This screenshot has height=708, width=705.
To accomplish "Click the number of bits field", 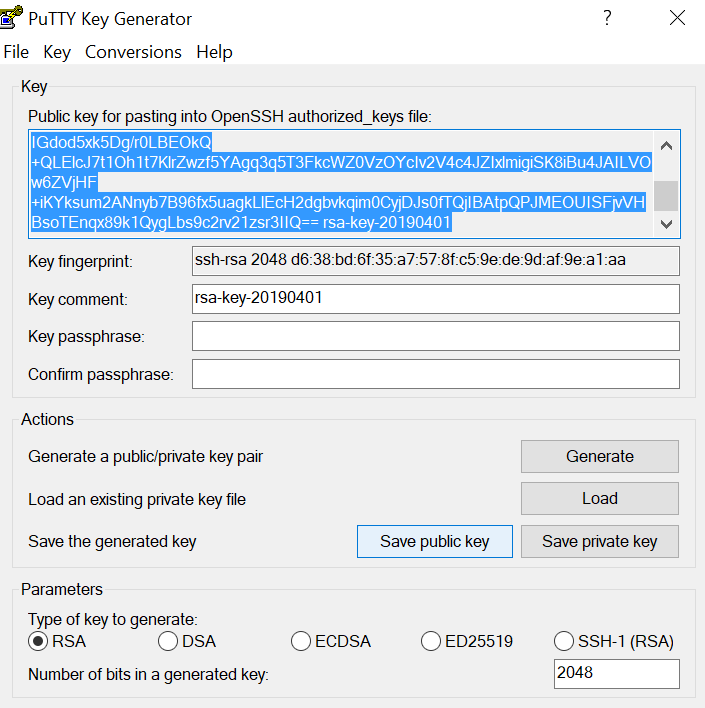I will click(616, 674).
